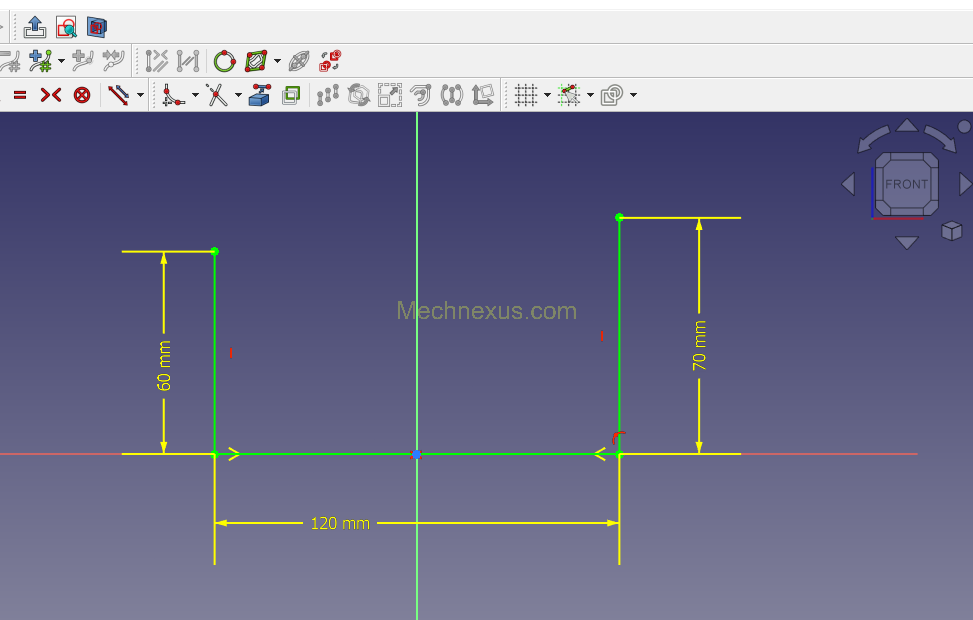Click the grey Offset geometry icon
973x620 pixels.
(x=421, y=95)
